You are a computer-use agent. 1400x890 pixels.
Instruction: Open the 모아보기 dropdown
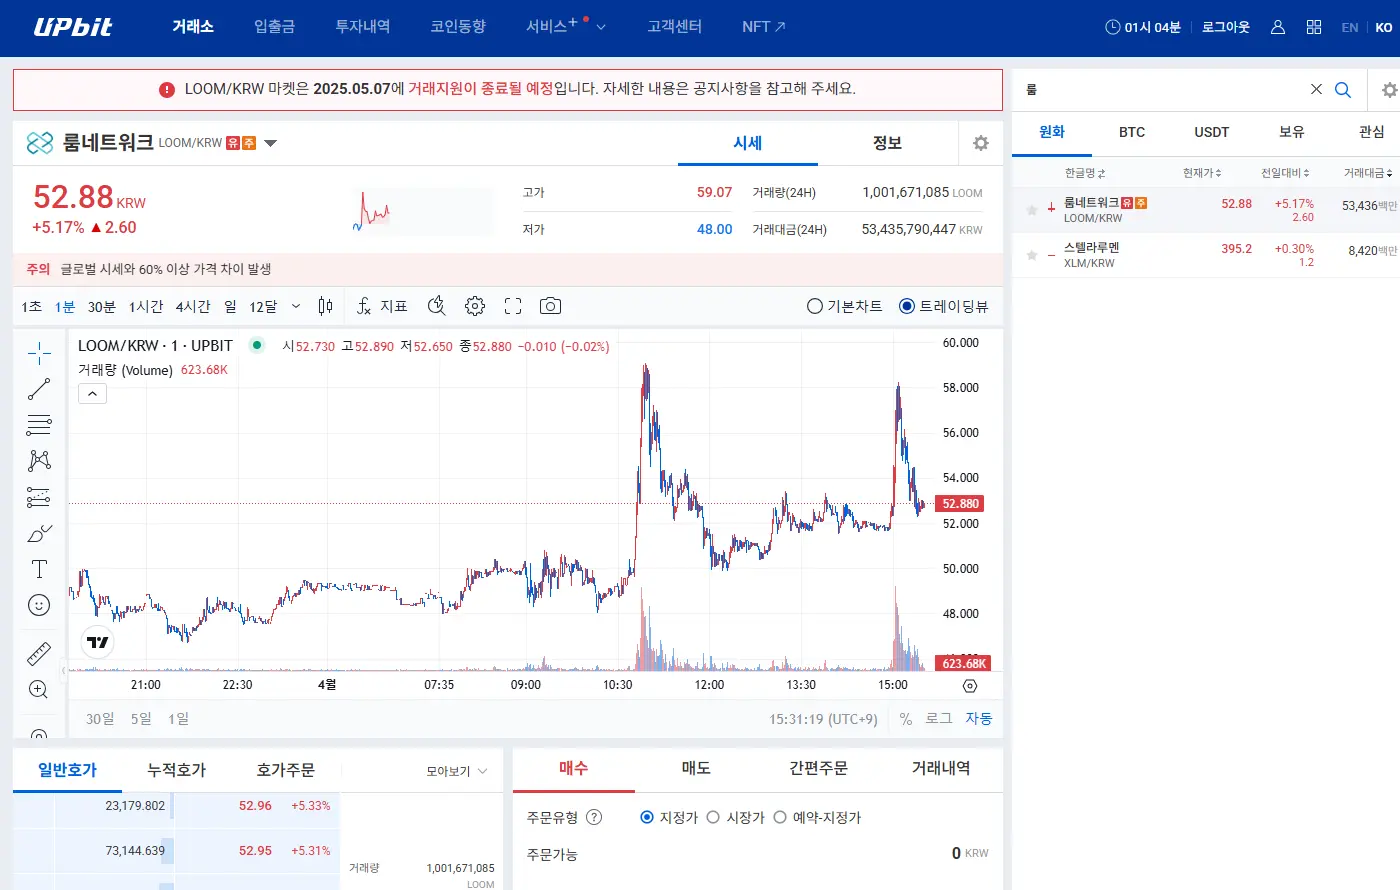[x=456, y=771]
